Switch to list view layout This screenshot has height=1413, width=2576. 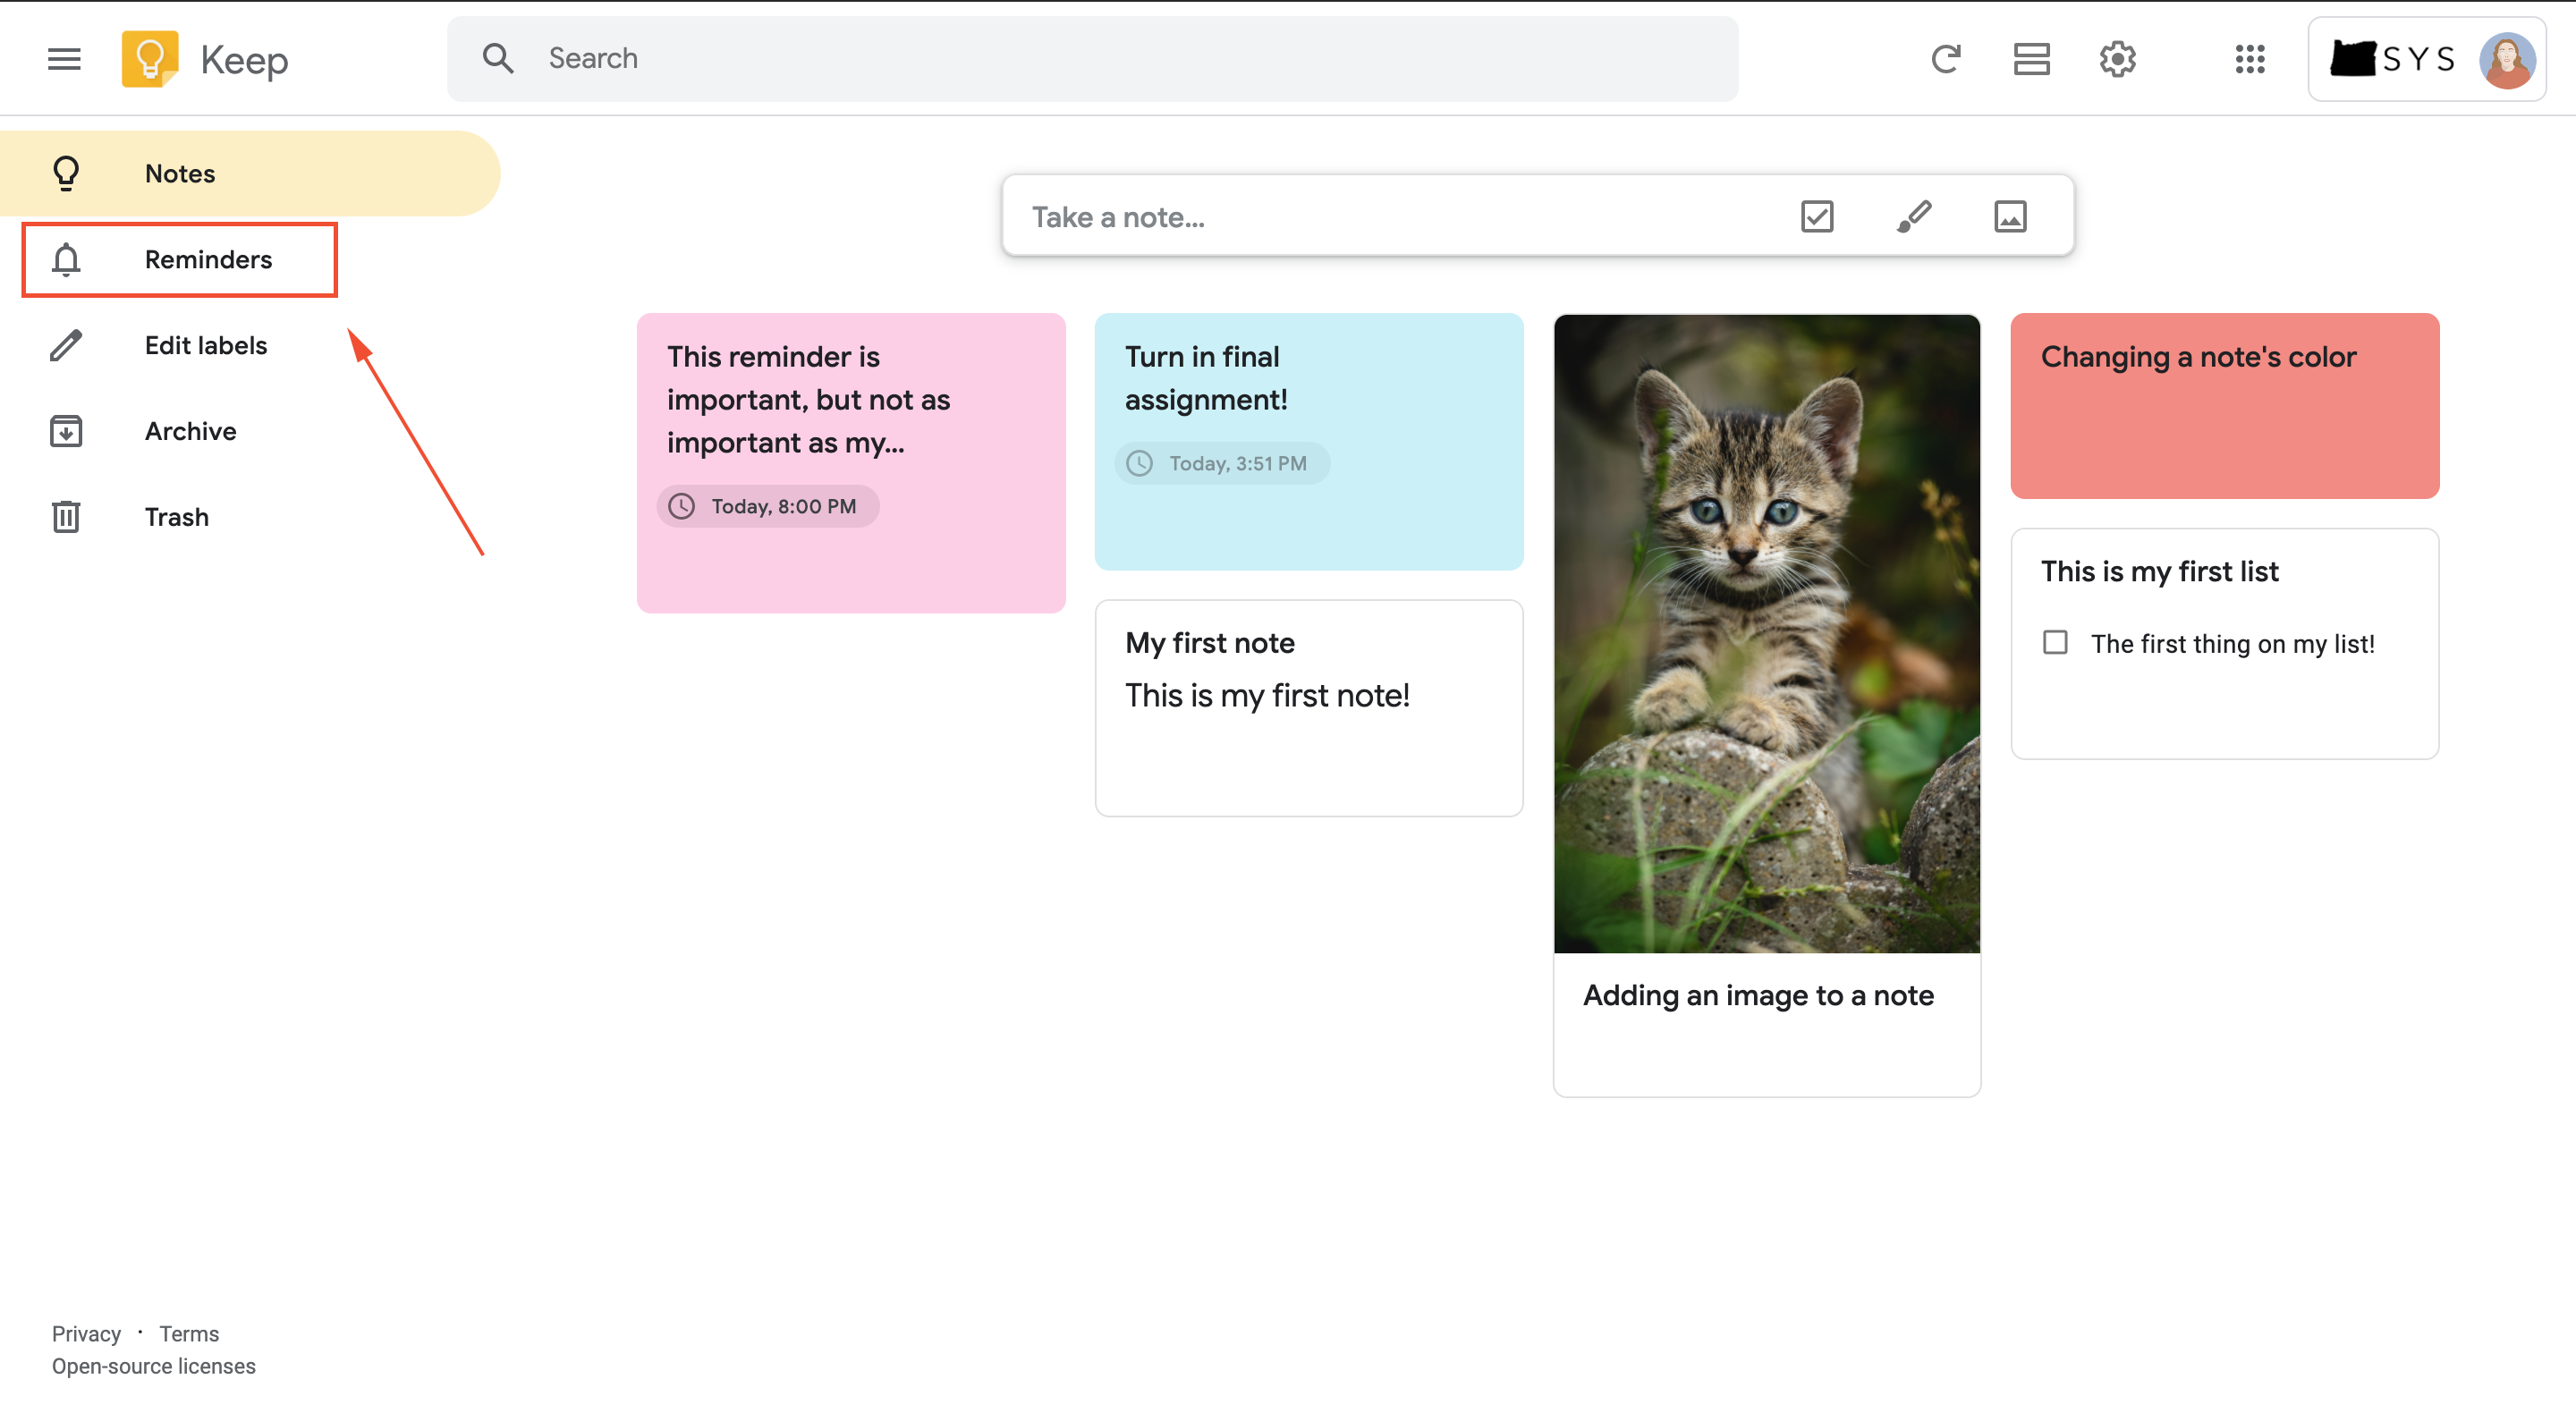(x=2031, y=59)
